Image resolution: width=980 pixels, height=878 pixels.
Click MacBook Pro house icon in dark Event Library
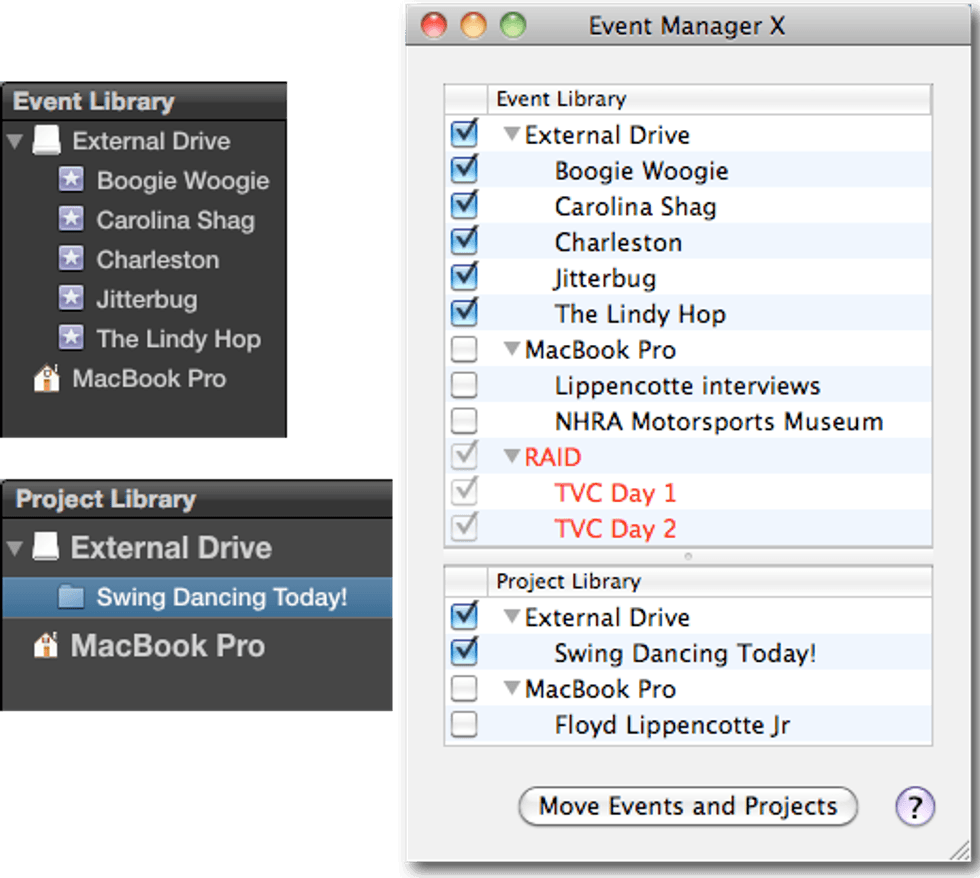coord(46,378)
